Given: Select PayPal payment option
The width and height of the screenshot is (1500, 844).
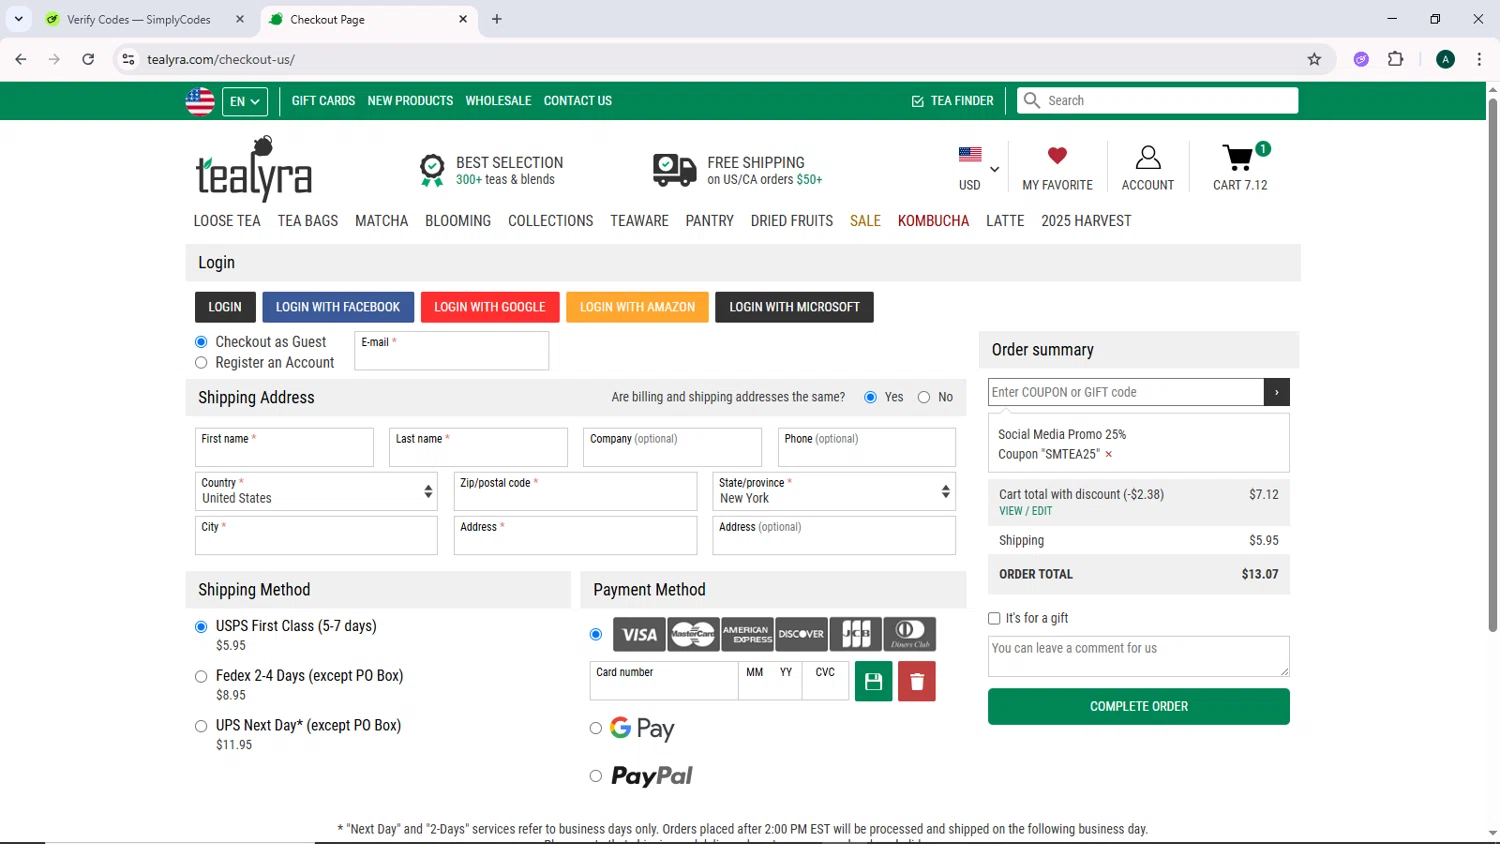Looking at the screenshot, I should [596, 776].
